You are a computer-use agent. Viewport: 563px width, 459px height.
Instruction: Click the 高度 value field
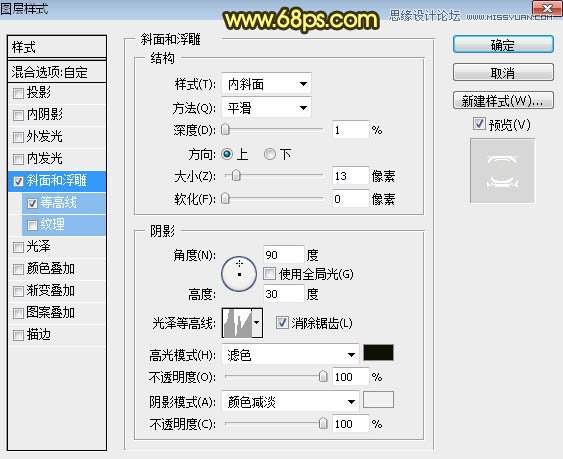[x=284, y=294]
